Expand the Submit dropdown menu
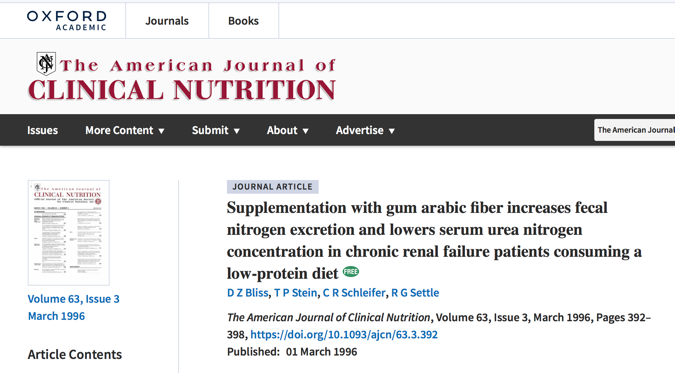The width and height of the screenshot is (675, 373). [x=216, y=130]
